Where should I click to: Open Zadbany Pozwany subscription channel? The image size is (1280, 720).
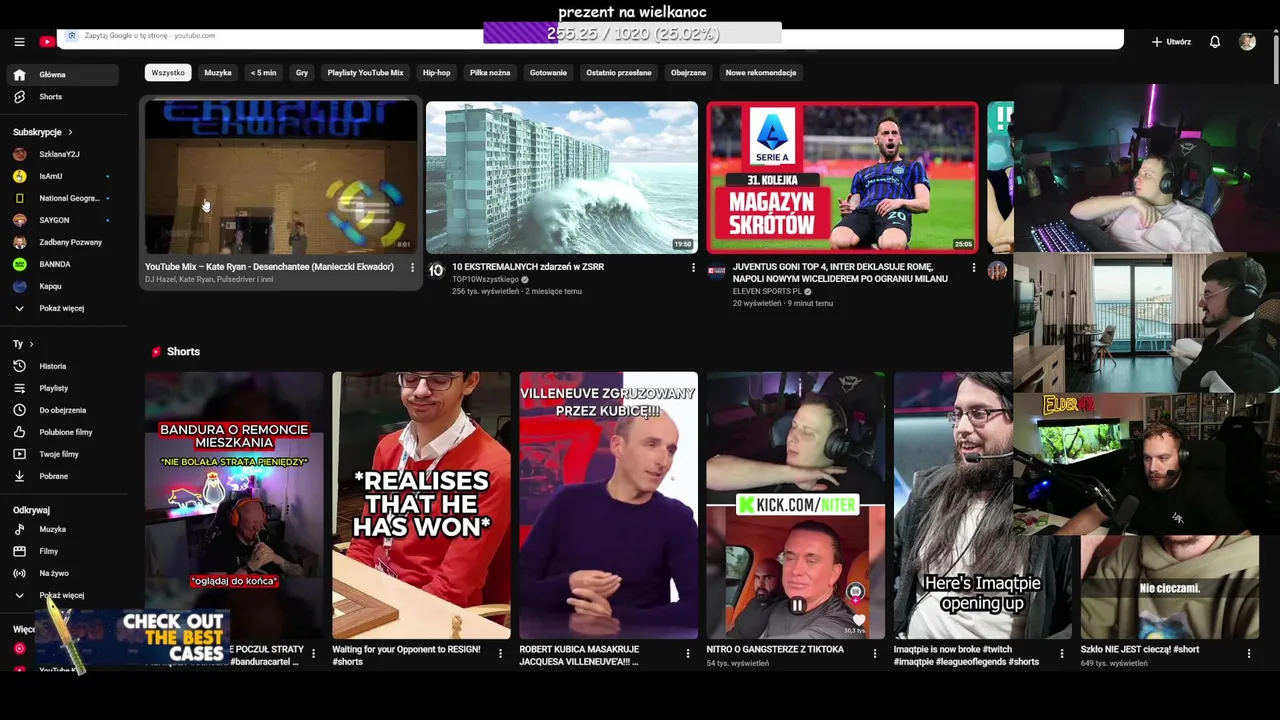[70, 242]
